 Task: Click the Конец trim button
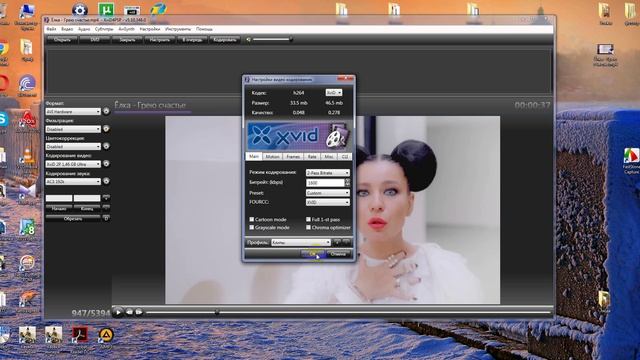(x=87, y=209)
